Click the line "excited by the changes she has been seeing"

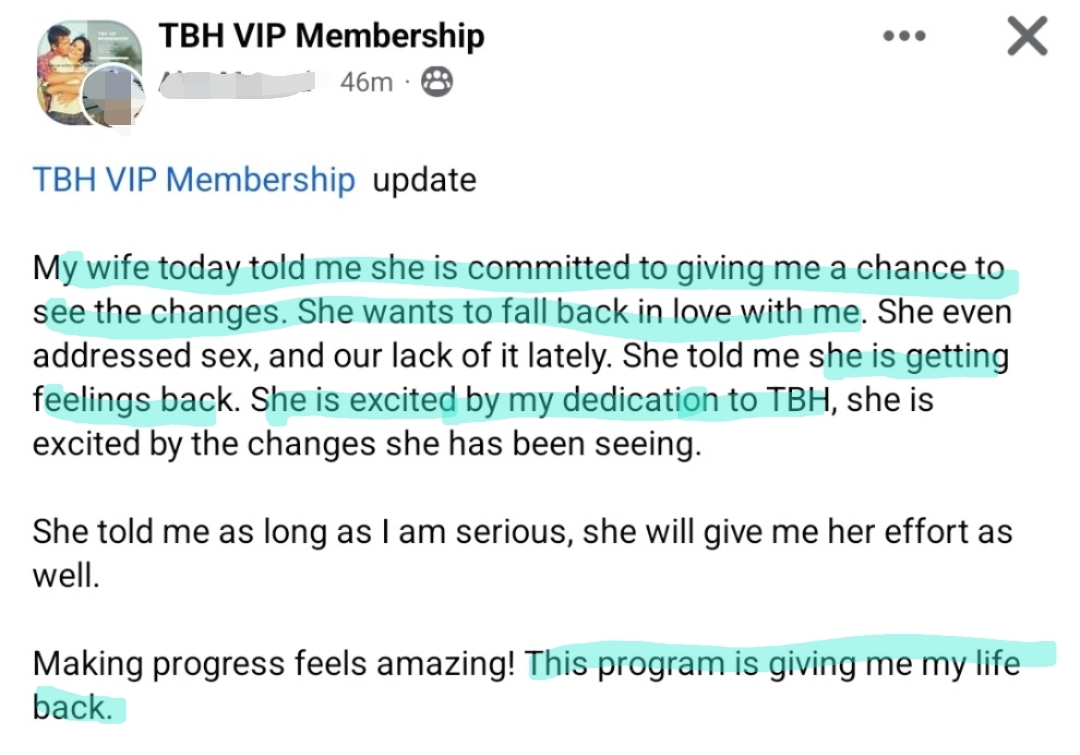[x=367, y=445]
